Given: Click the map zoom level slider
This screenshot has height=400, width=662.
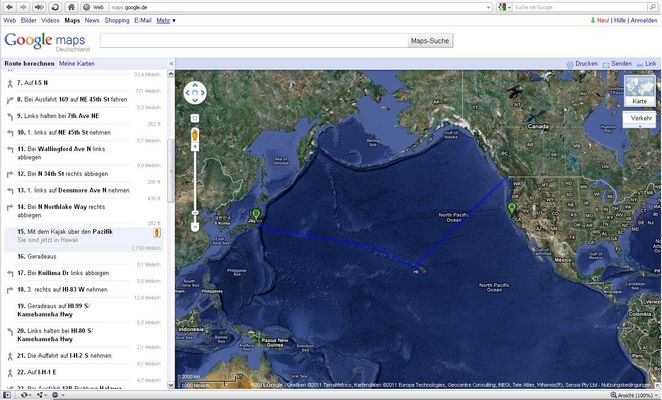Looking at the screenshot, I should pyautogui.click(x=195, y=170).
